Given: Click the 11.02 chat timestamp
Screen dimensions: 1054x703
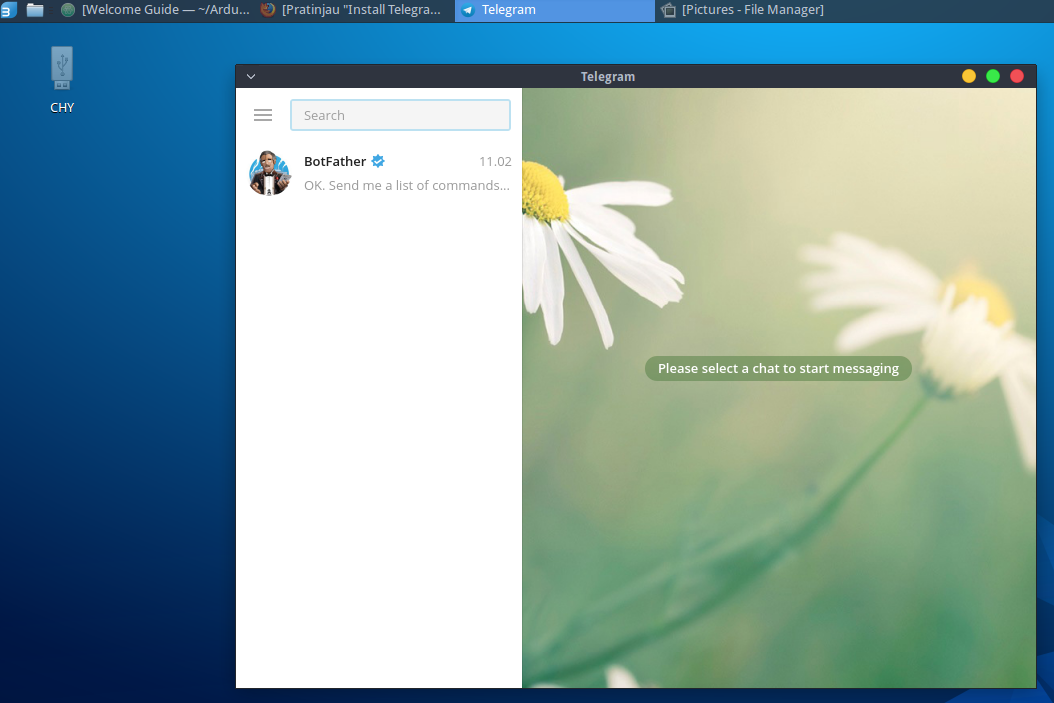Looking at the screenshot, I should point(495,161).
